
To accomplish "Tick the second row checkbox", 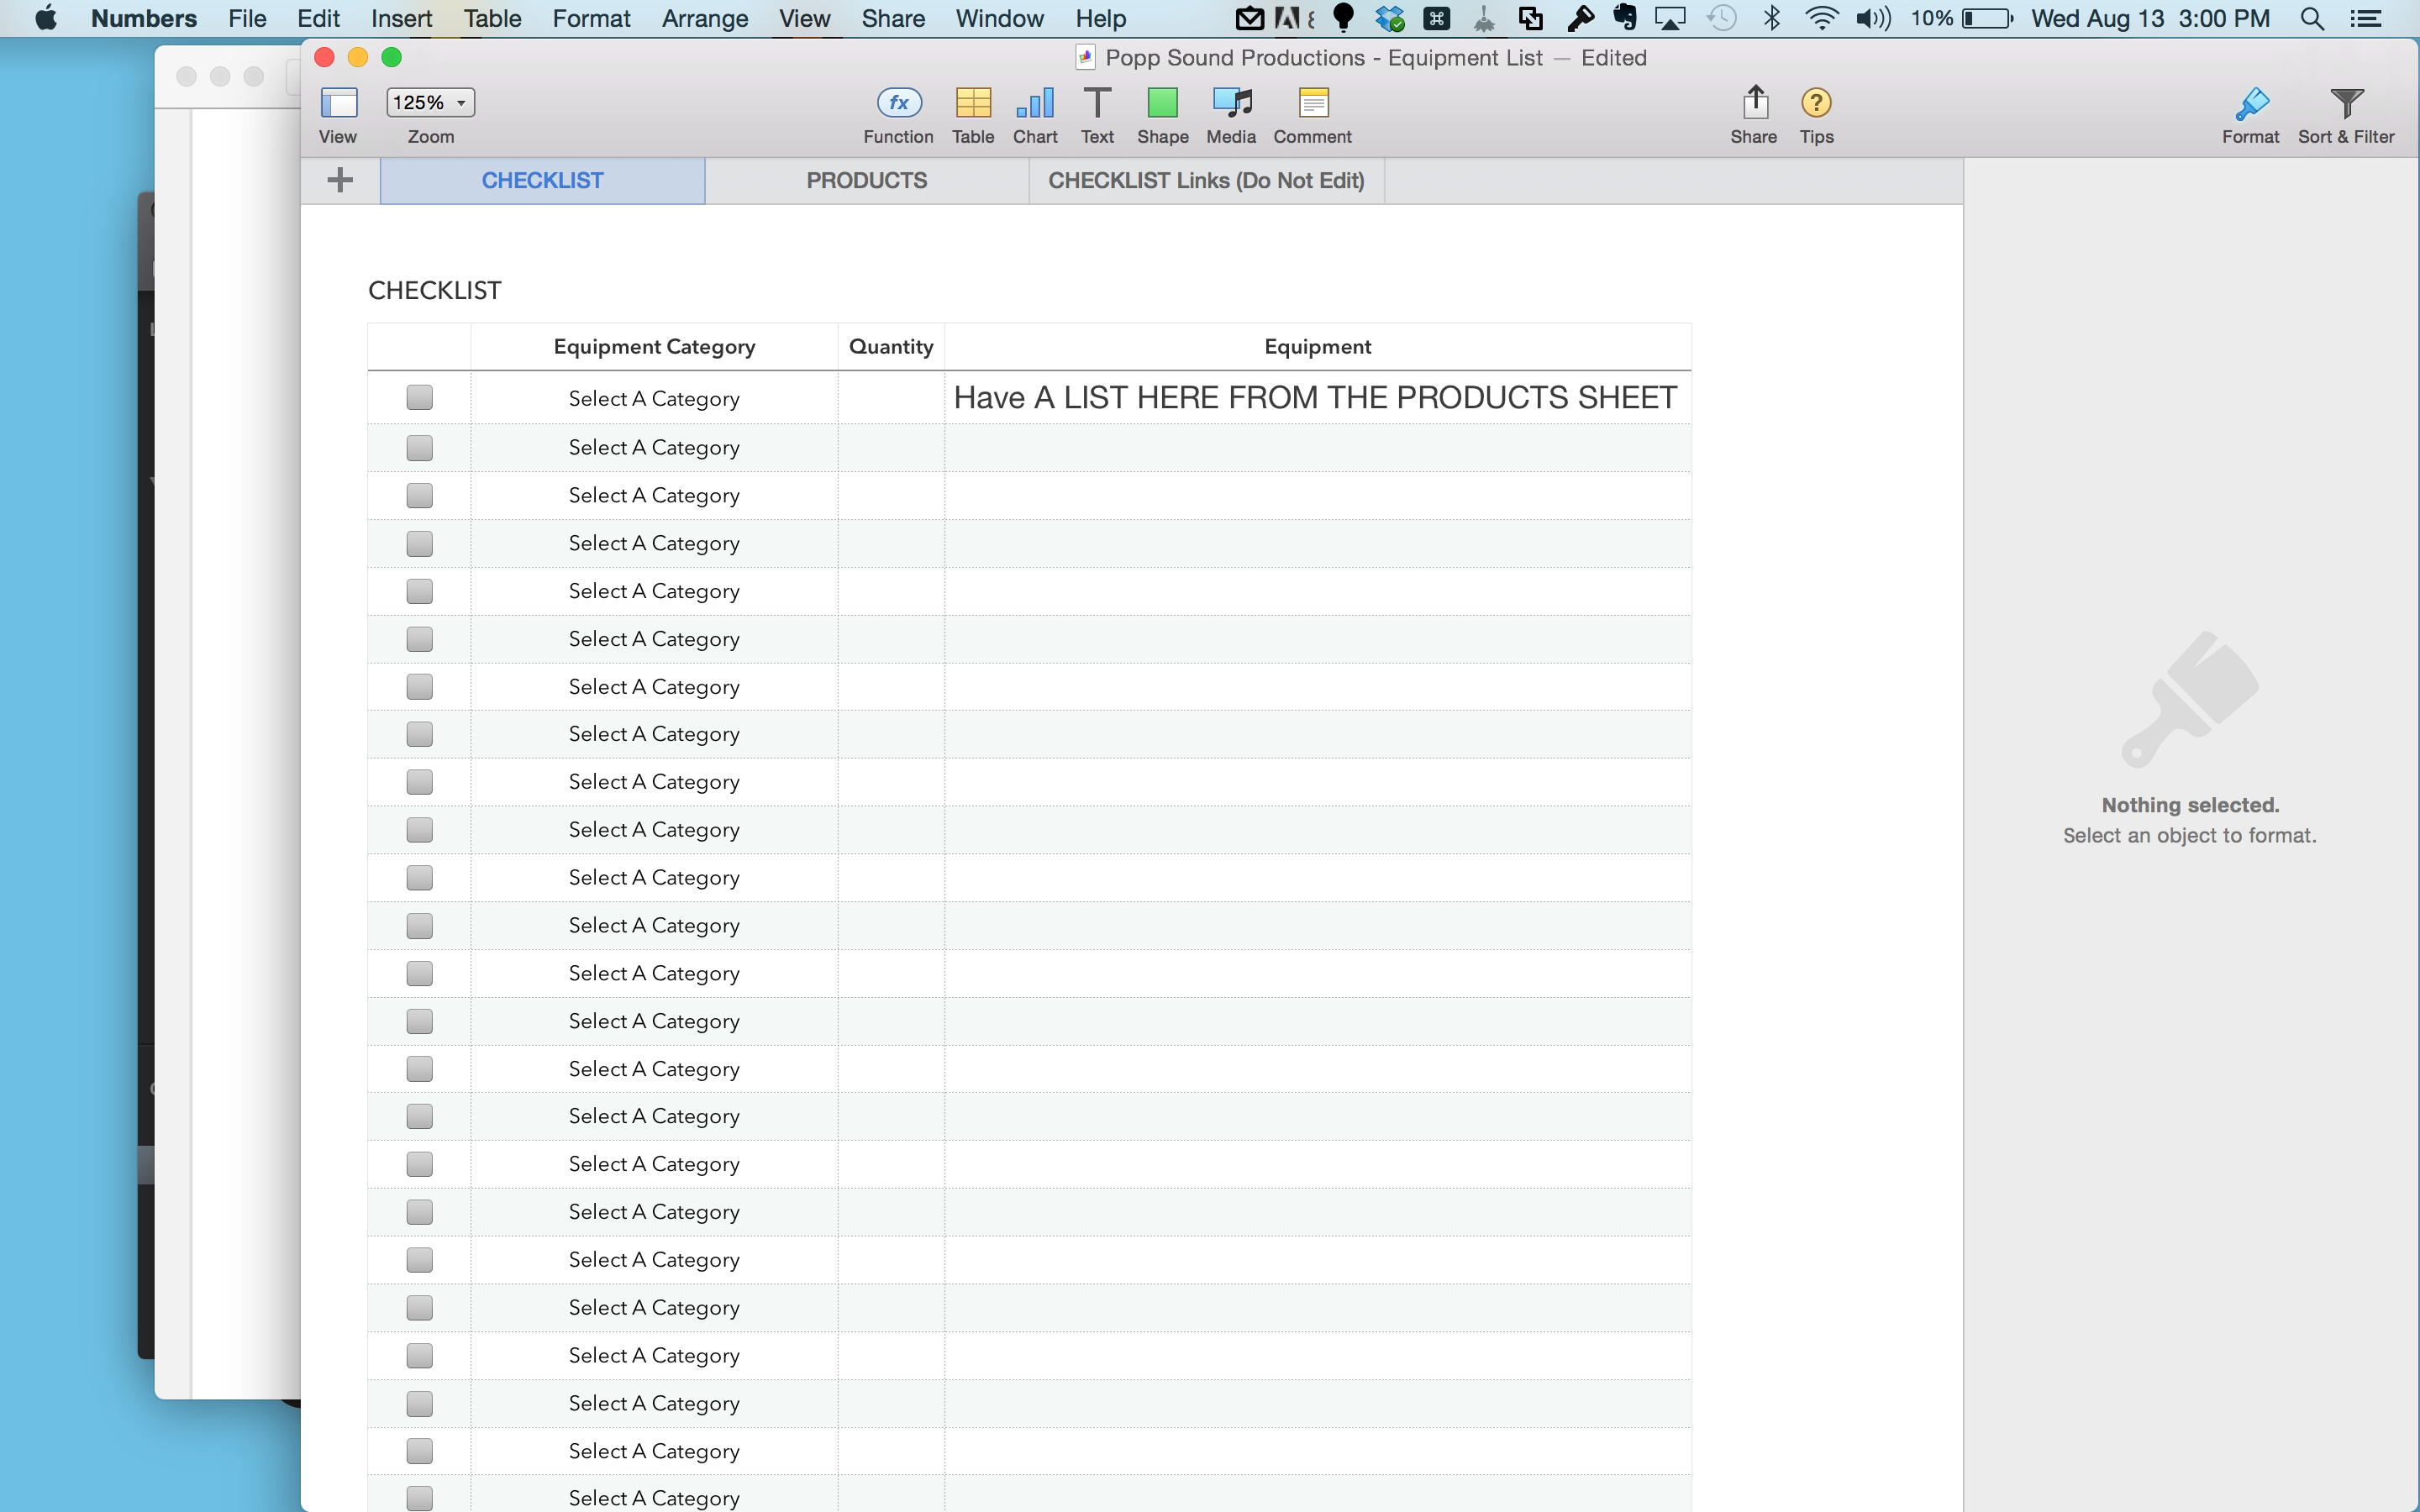I will coord(420,447).
